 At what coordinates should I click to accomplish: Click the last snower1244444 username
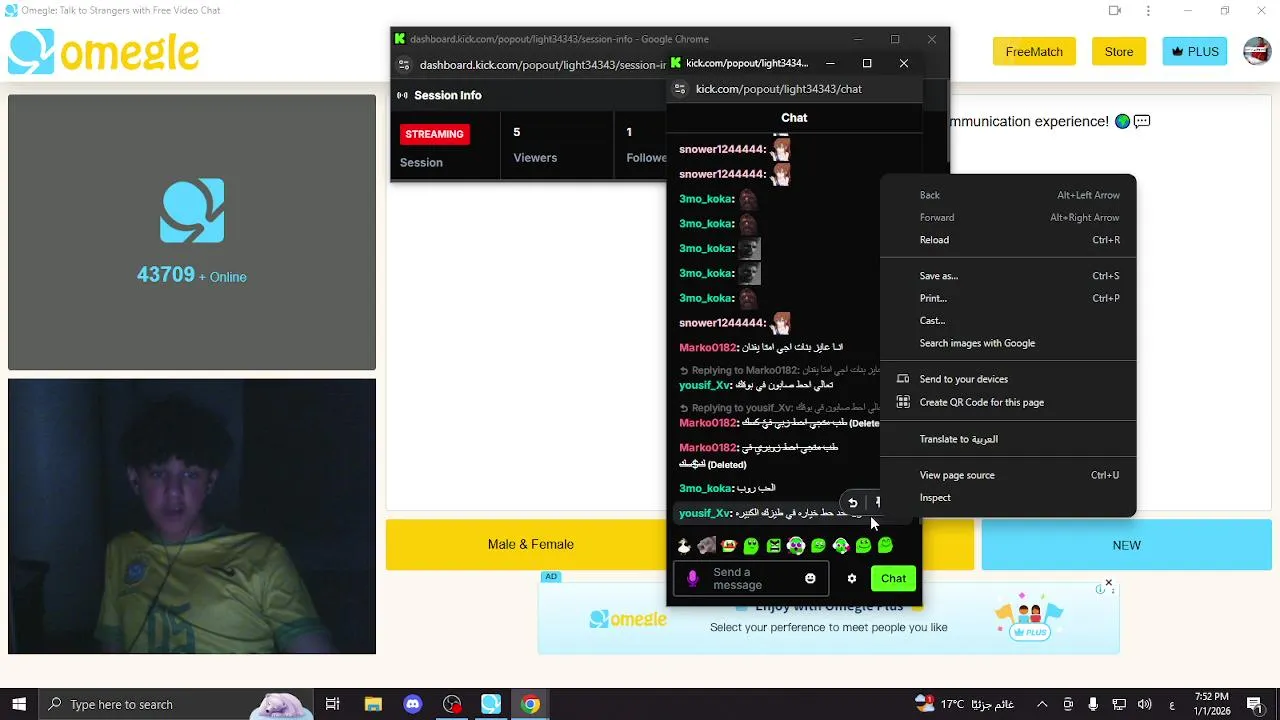point(721,323)
